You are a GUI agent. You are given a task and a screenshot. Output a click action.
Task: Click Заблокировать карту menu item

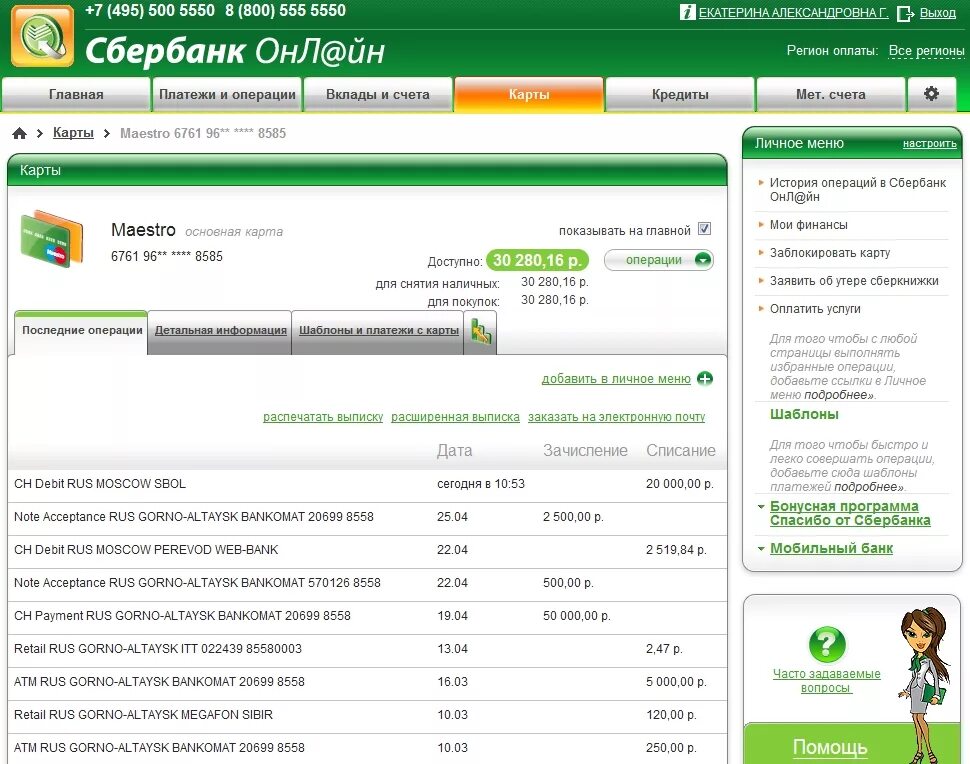pyautogui.click(x=830, y=252)
